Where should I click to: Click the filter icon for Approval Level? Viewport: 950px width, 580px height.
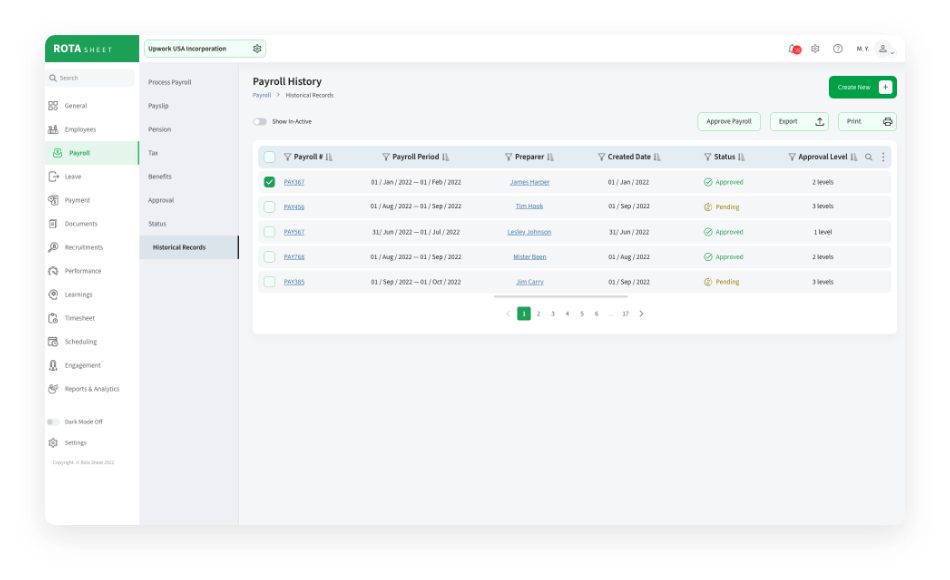coord(791,157)
